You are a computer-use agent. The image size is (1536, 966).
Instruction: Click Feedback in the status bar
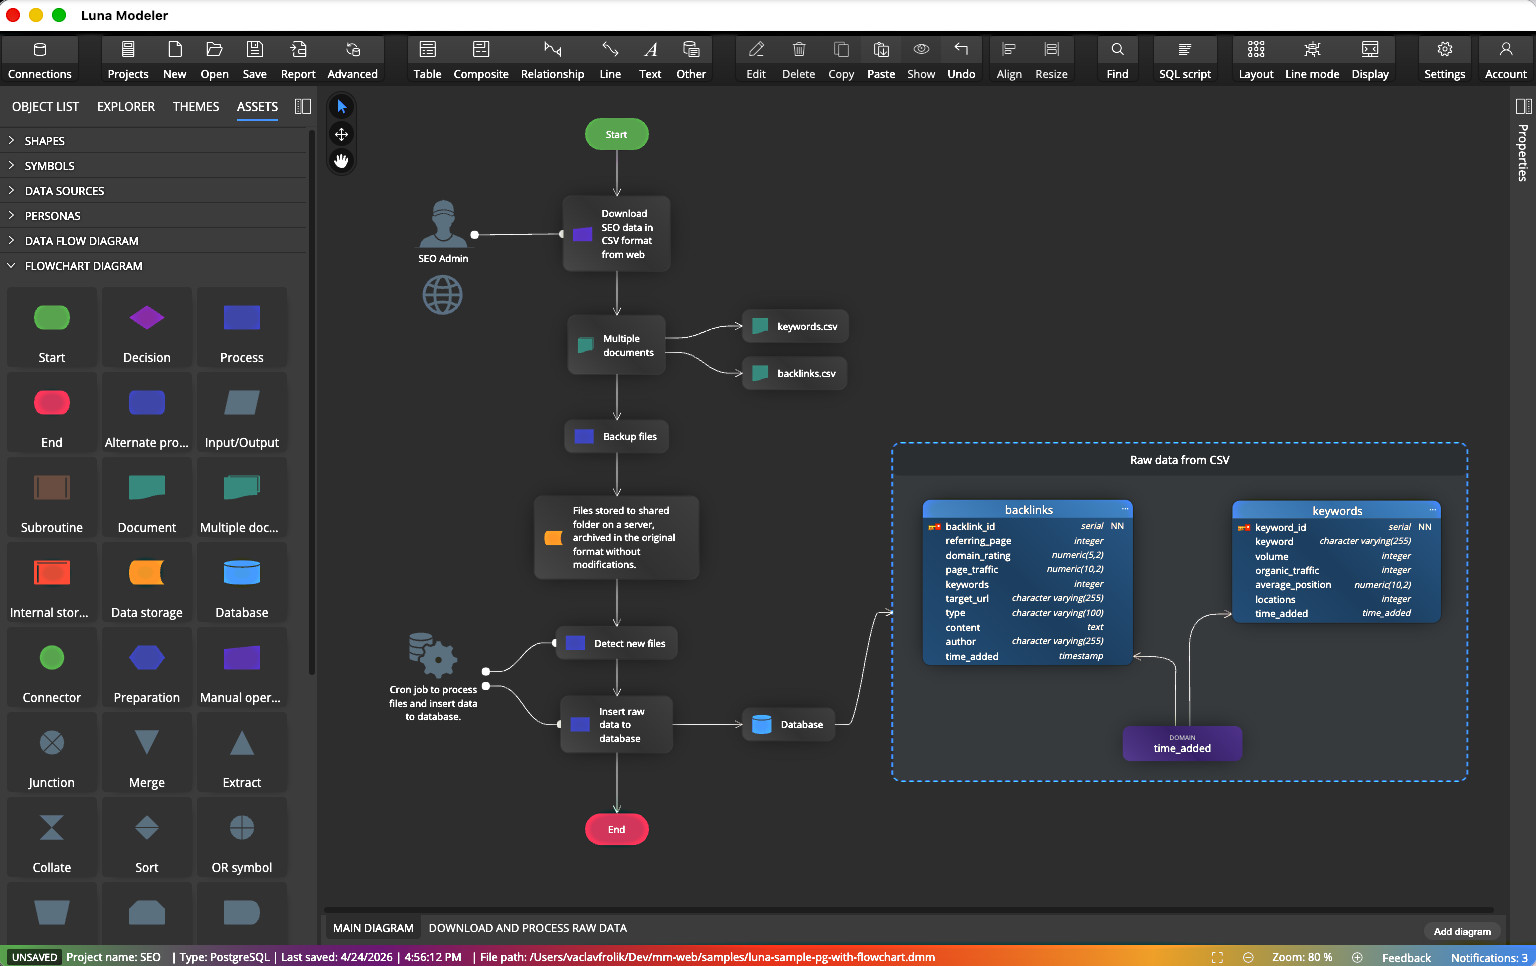[x=1406, y=957]
